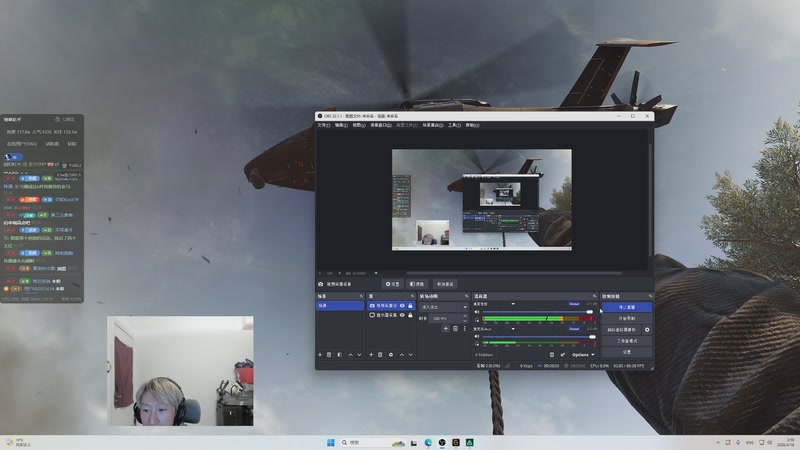Move source down in Sources panel

[411, 355]
